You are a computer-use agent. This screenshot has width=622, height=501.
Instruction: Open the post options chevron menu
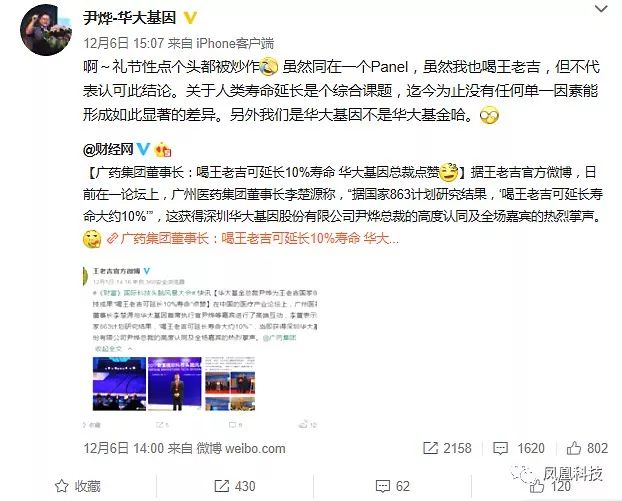click(x=601, y=10)
